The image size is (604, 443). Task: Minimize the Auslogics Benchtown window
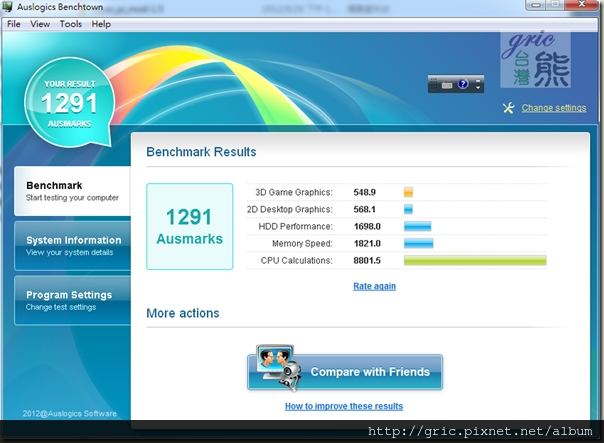coord(536,5)
